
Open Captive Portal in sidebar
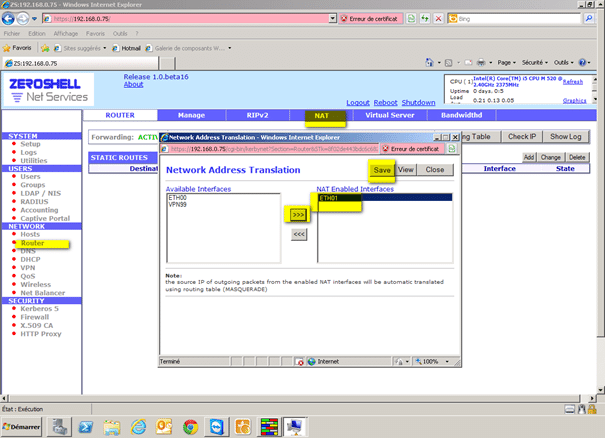click(x=45, y=218)
